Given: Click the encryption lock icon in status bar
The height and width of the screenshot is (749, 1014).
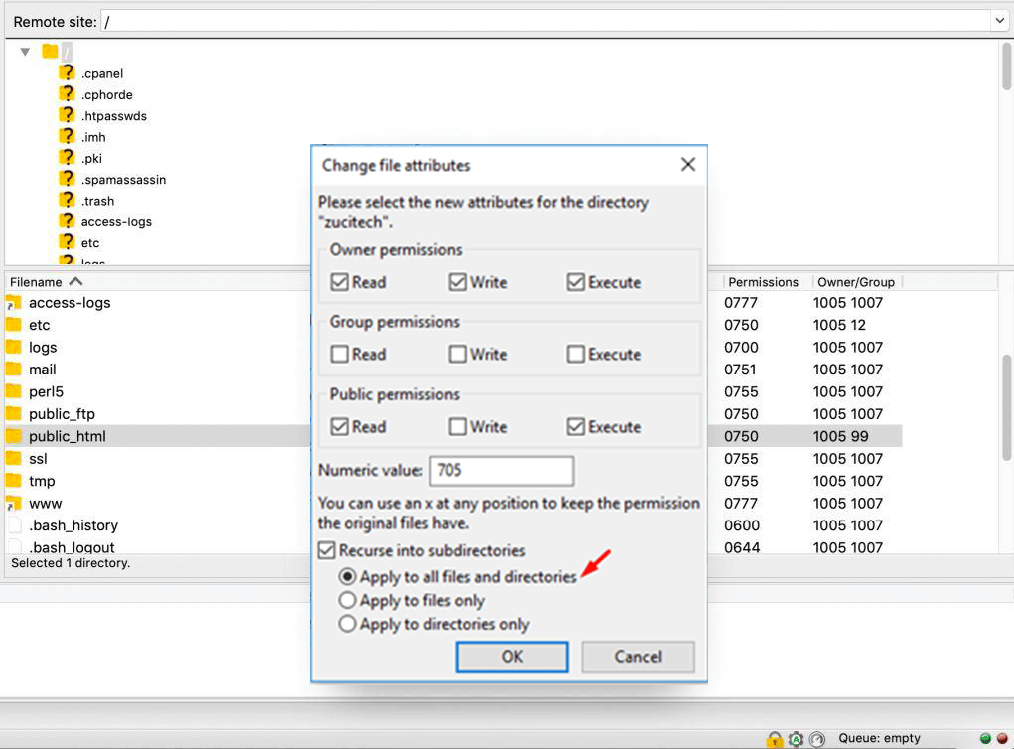Looking at the screenshot, I should click(774, 739).
